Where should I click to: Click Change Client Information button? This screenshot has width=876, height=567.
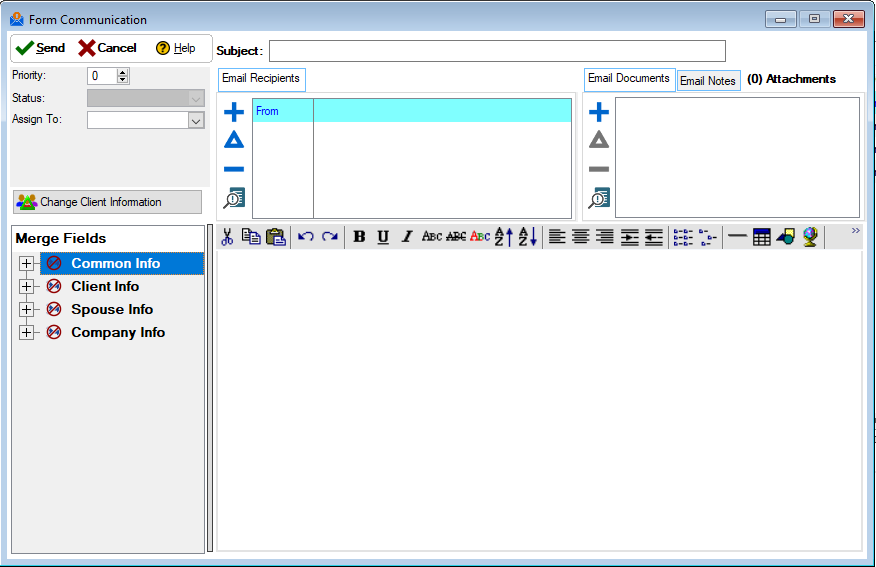(107, 202)
